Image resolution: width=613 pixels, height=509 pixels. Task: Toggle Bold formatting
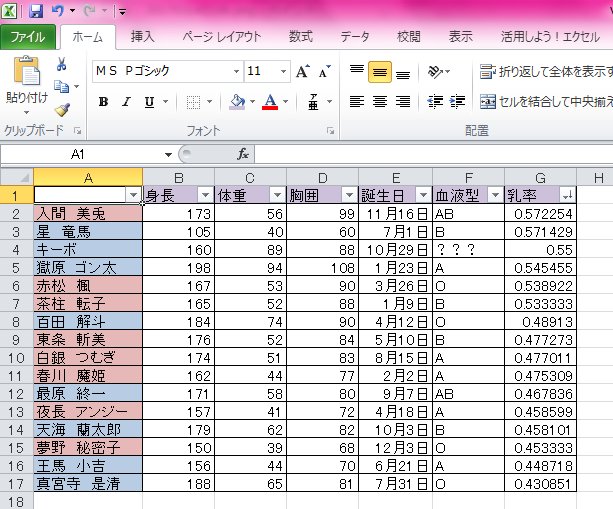pos(103,102)
